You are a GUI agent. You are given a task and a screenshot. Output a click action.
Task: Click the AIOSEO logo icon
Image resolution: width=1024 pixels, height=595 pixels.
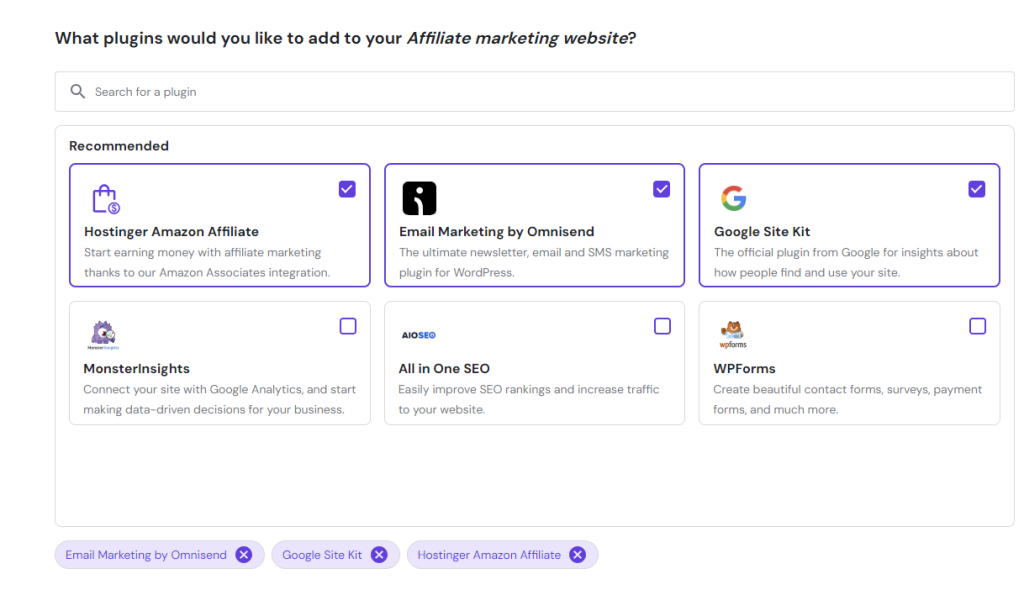coord(418,335)
